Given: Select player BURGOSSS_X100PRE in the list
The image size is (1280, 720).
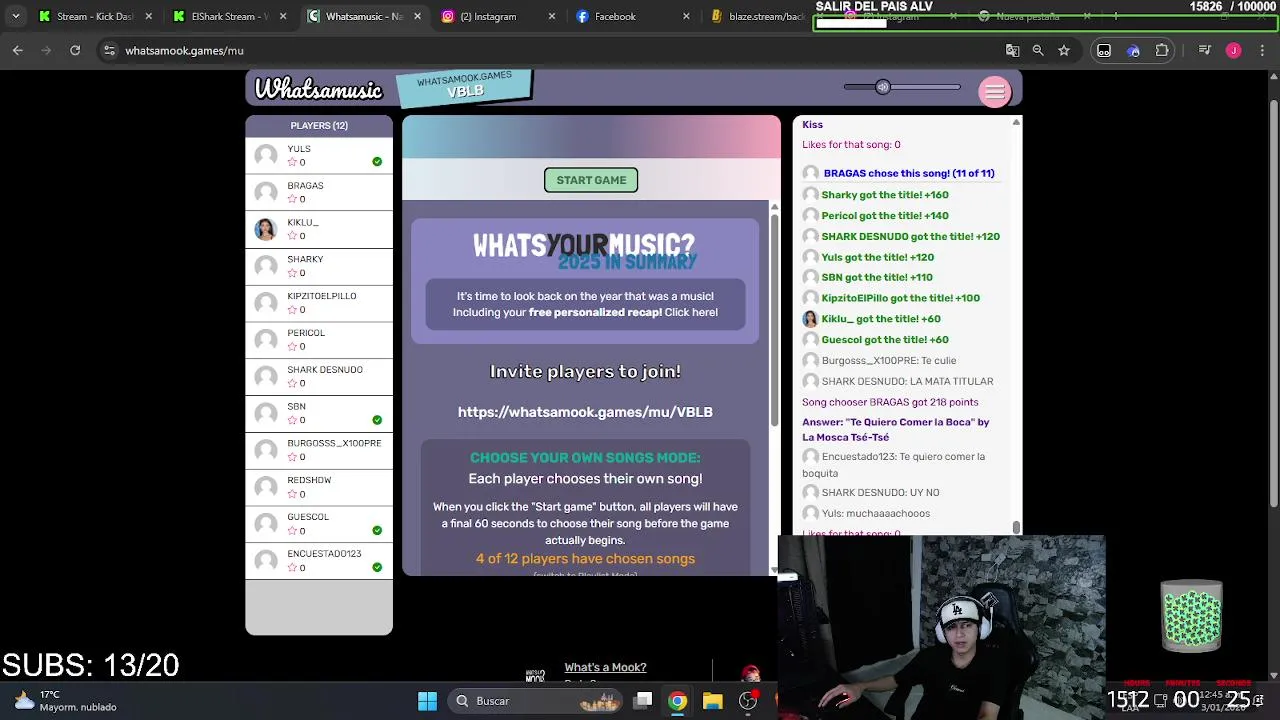Looking at the screenshot, I should point(319,450).
